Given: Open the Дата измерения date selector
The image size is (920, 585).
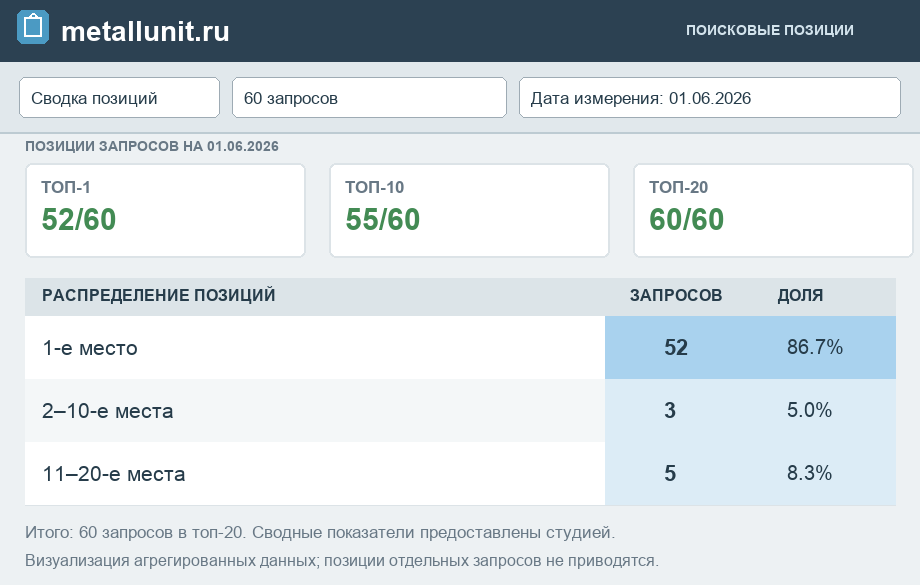Looking at the screenshot, I should 710,98.
